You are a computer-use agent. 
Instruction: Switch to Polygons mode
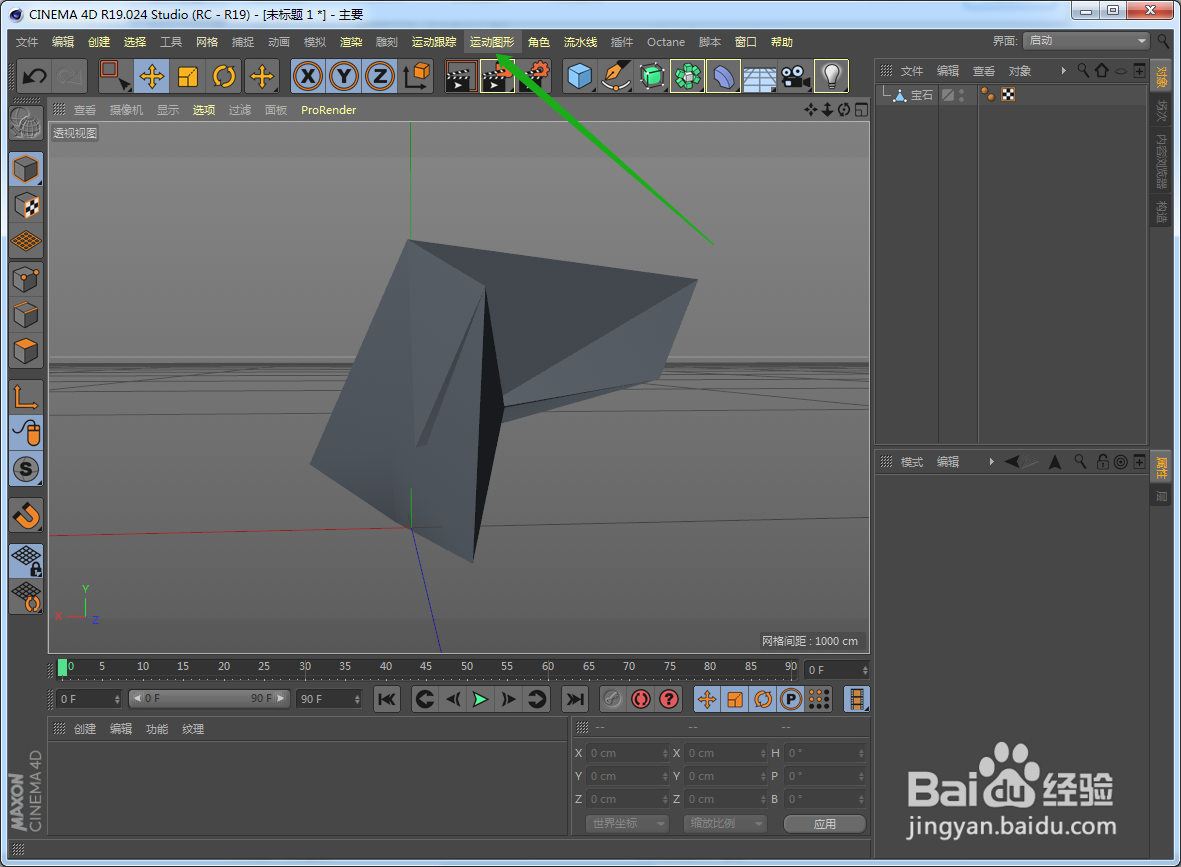26,351
